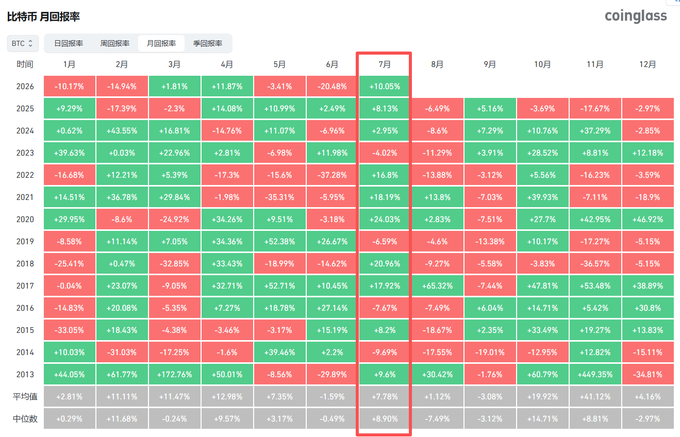Viewport: 680px width, 437px height.
Task: Click the +37.29% cell for November 2024
Action: 595,130
